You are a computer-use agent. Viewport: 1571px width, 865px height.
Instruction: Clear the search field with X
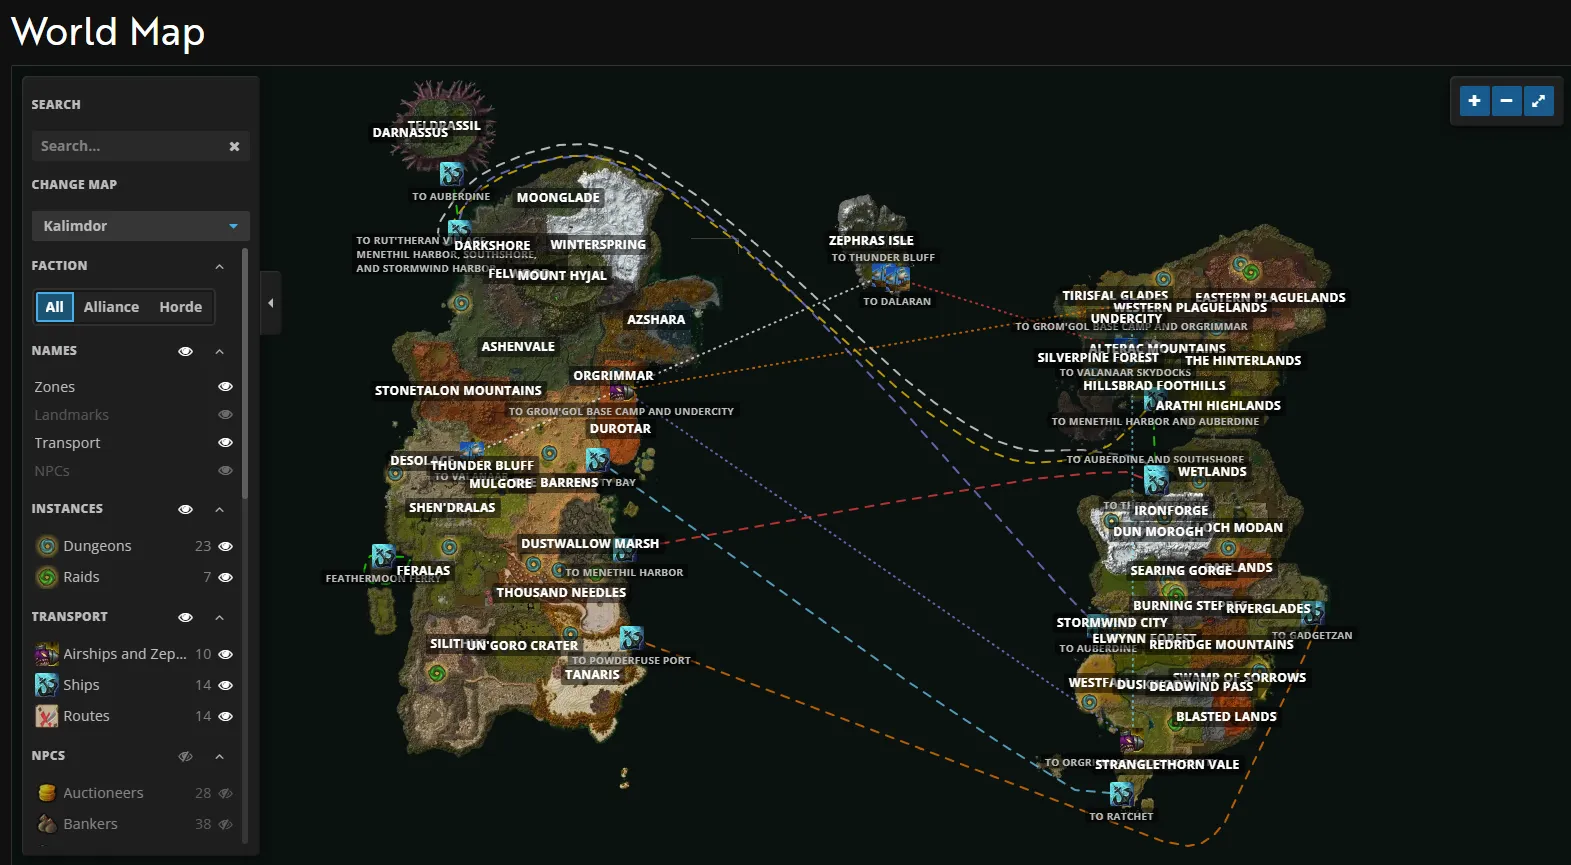234,146
